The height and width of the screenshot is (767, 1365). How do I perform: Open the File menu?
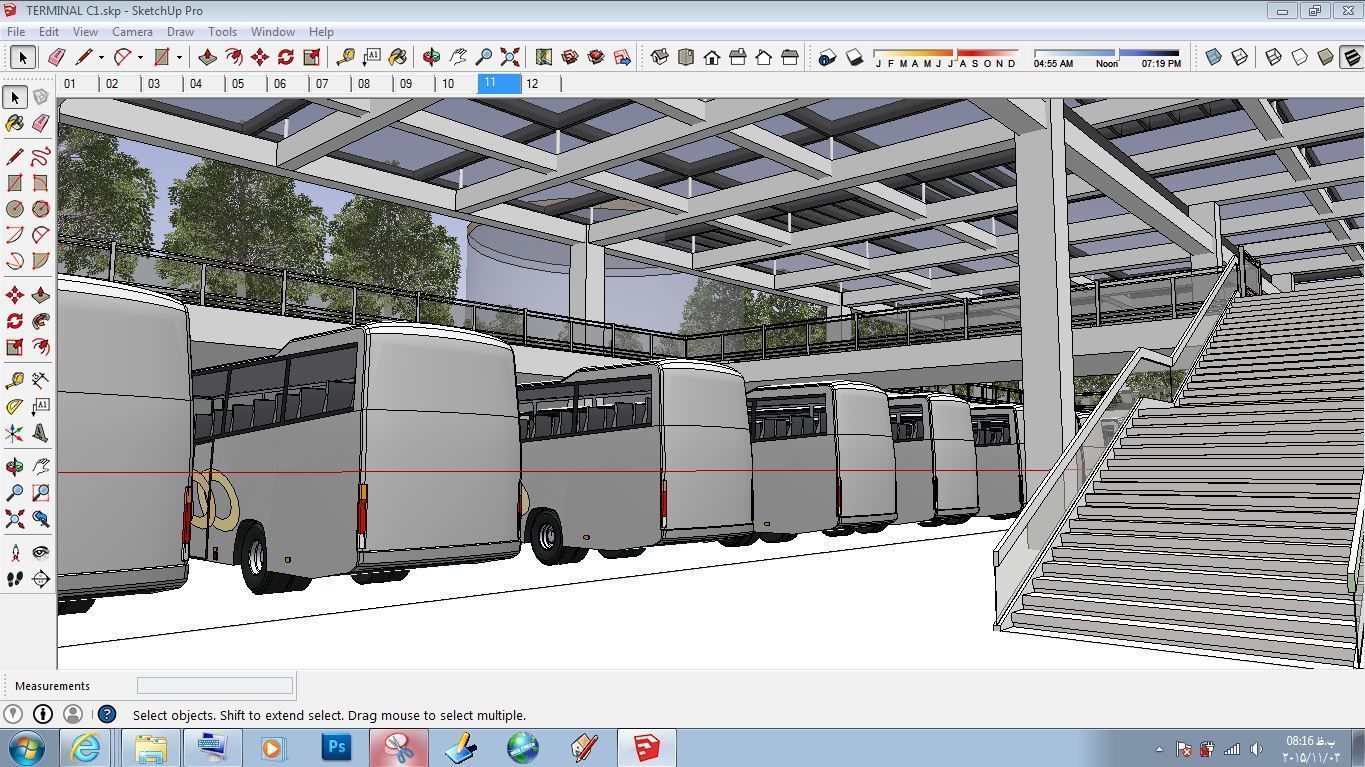point(17,32)
